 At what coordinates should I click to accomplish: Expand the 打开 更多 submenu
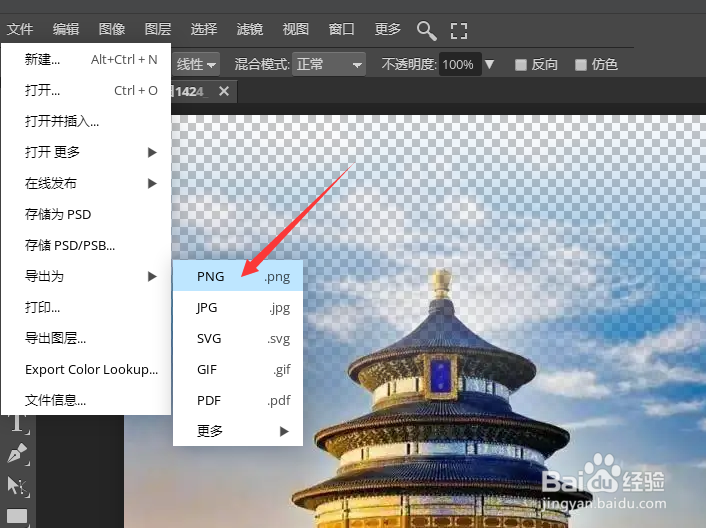click(x=86, y=152)
